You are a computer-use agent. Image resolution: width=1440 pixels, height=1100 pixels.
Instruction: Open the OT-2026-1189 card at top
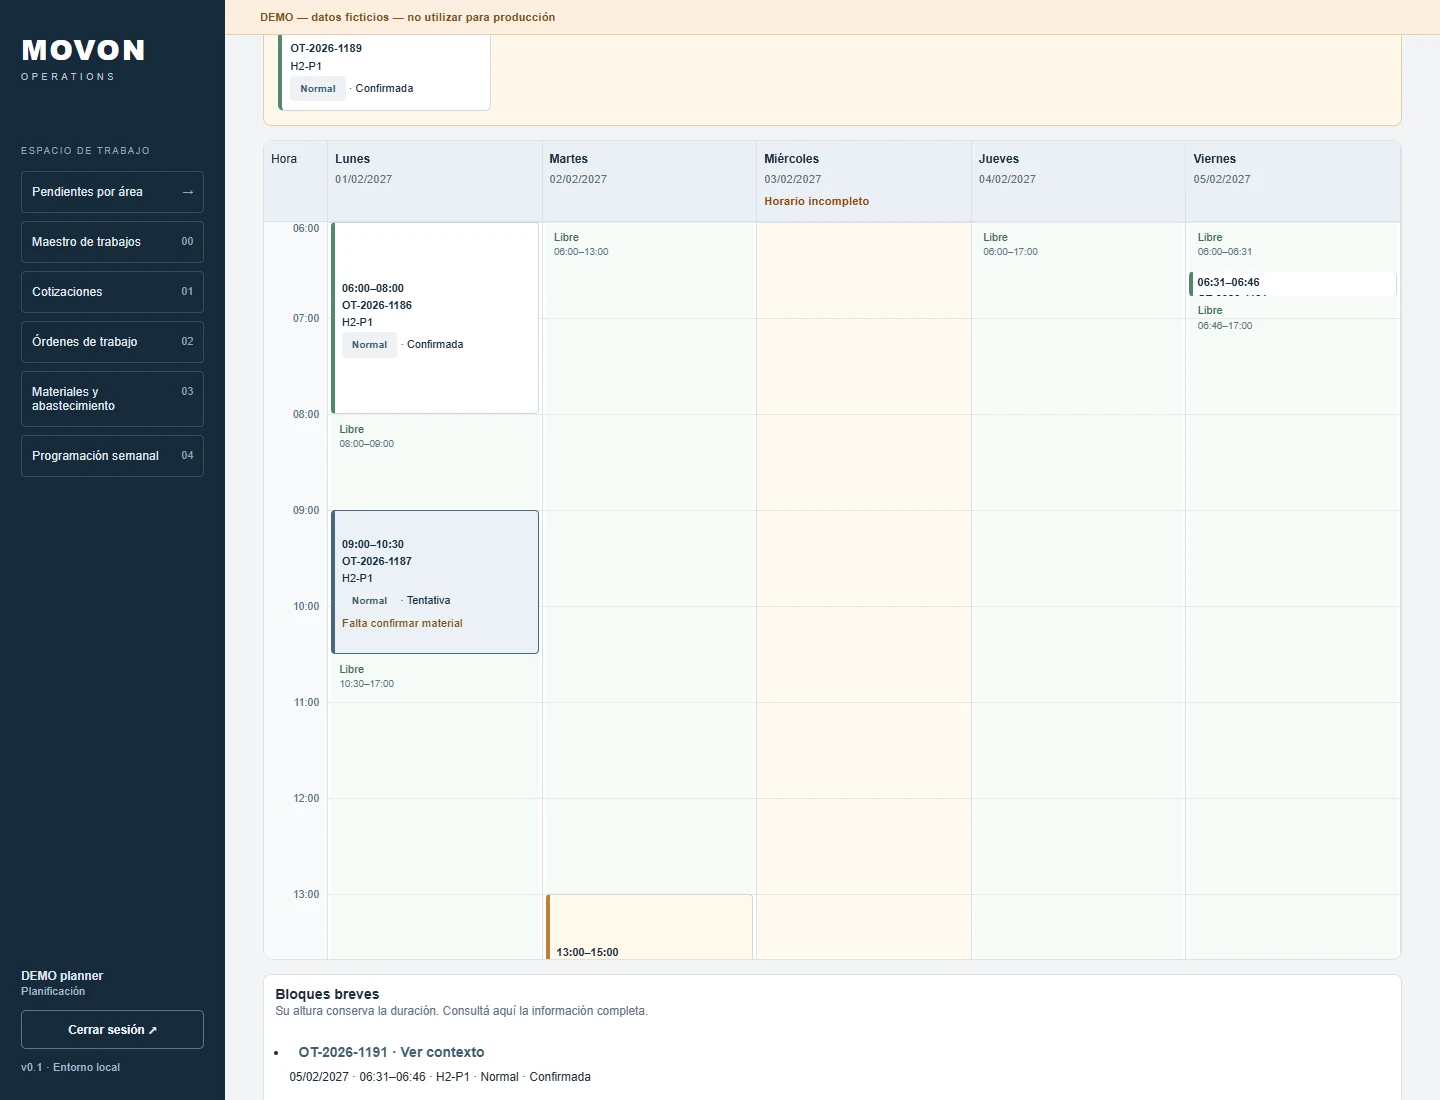384,72
